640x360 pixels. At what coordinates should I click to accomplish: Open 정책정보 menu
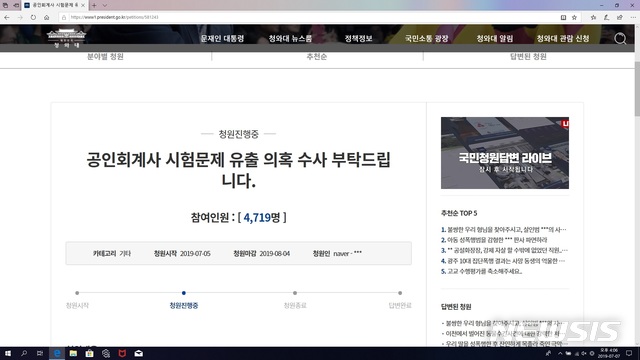[x=358, y=38]
